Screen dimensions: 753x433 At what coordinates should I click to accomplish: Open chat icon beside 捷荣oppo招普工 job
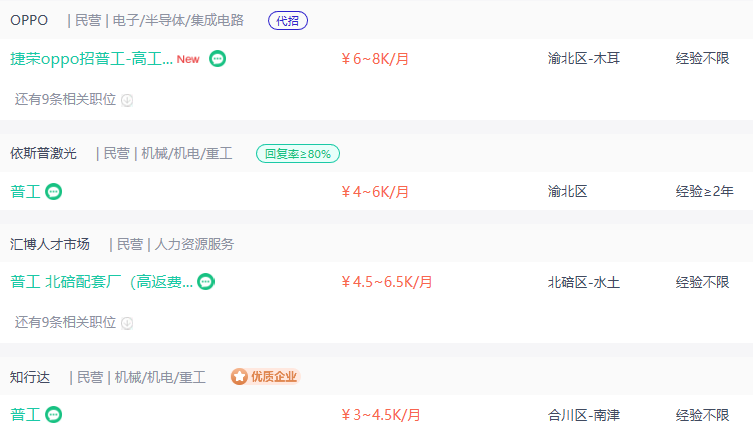(218, 59)
